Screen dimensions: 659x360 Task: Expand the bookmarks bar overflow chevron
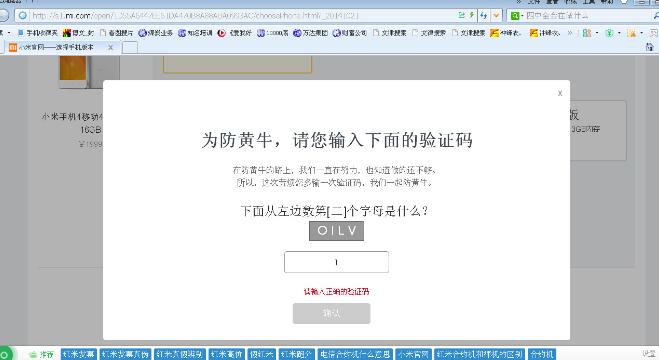pyautogui.click(x=570, y=33)
